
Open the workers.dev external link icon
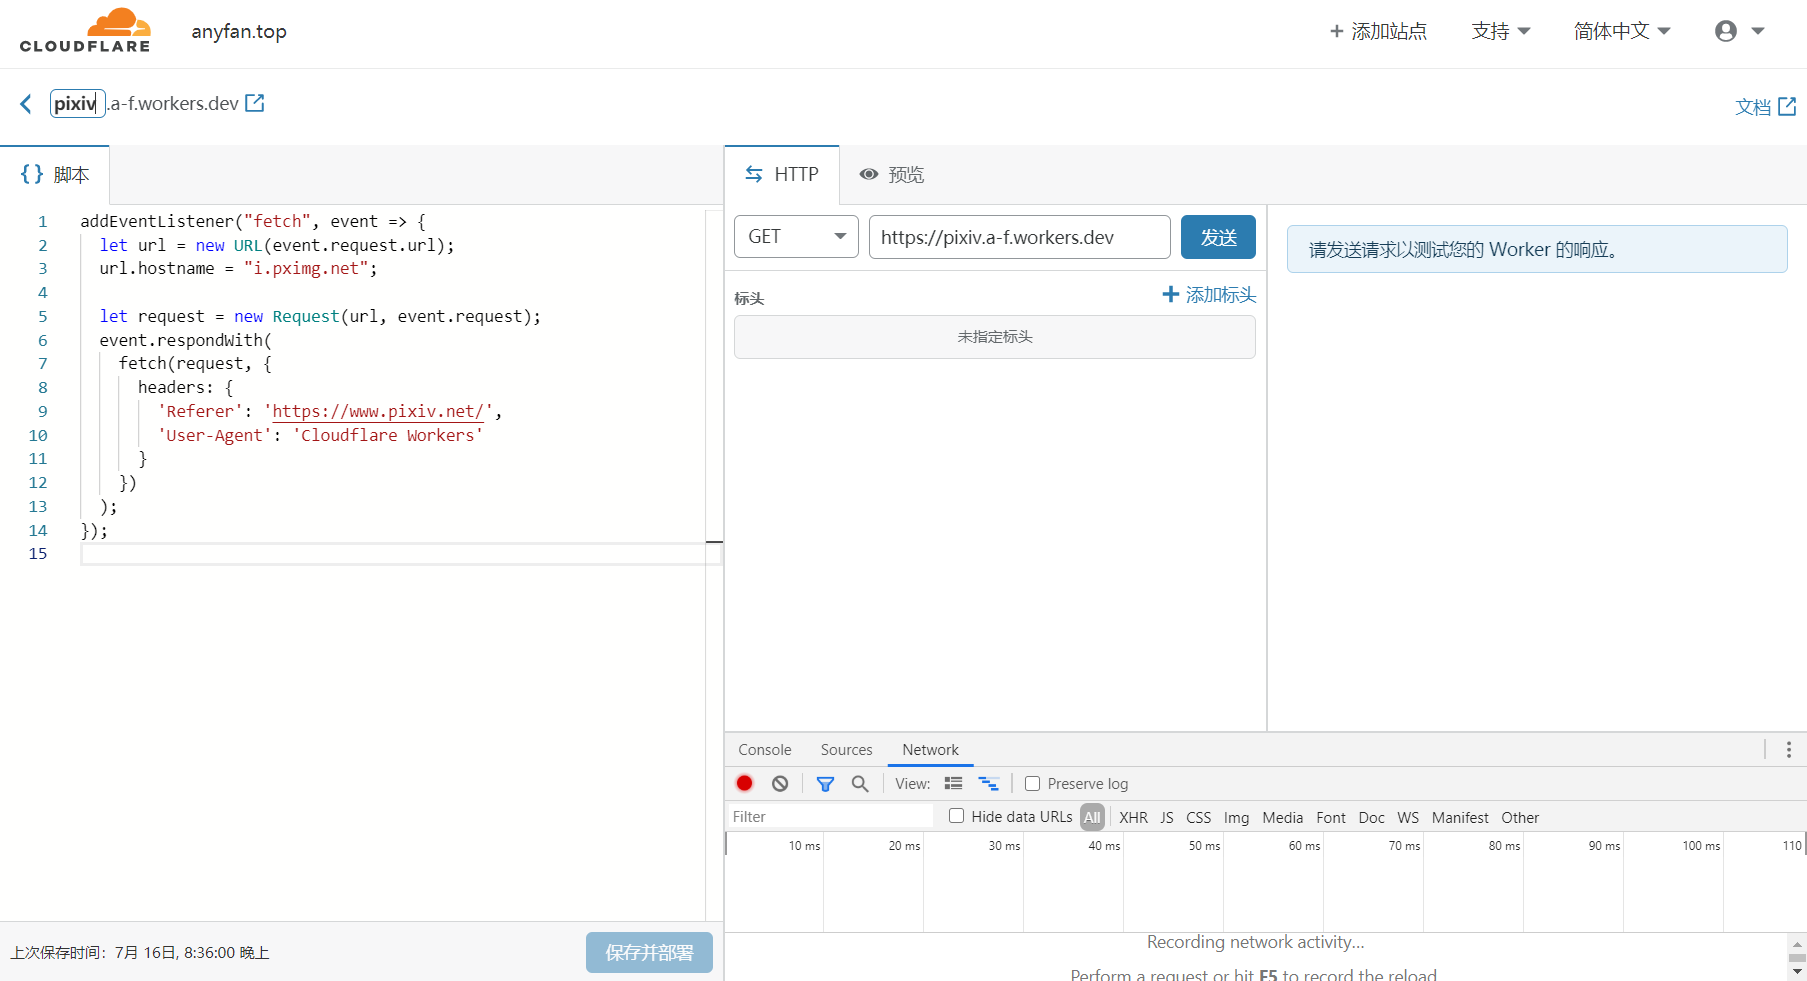[255, 103]
